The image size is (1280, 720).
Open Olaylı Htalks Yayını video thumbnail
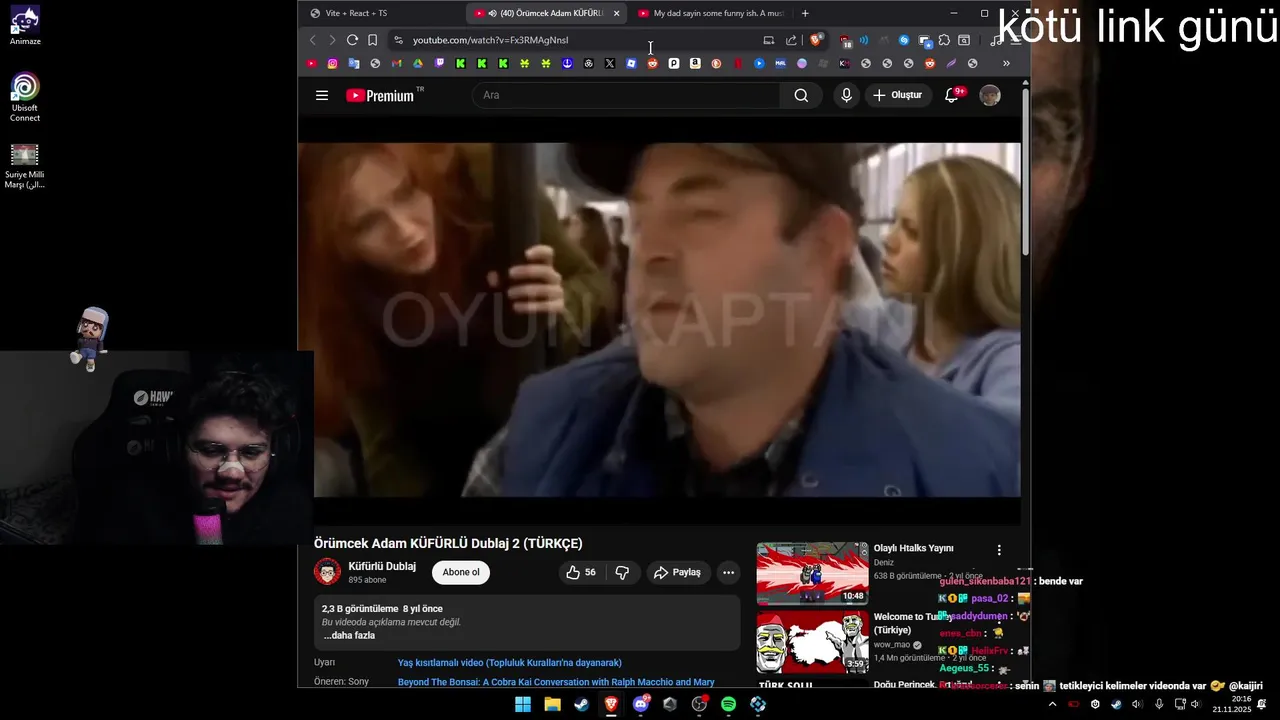pos(812,574)
